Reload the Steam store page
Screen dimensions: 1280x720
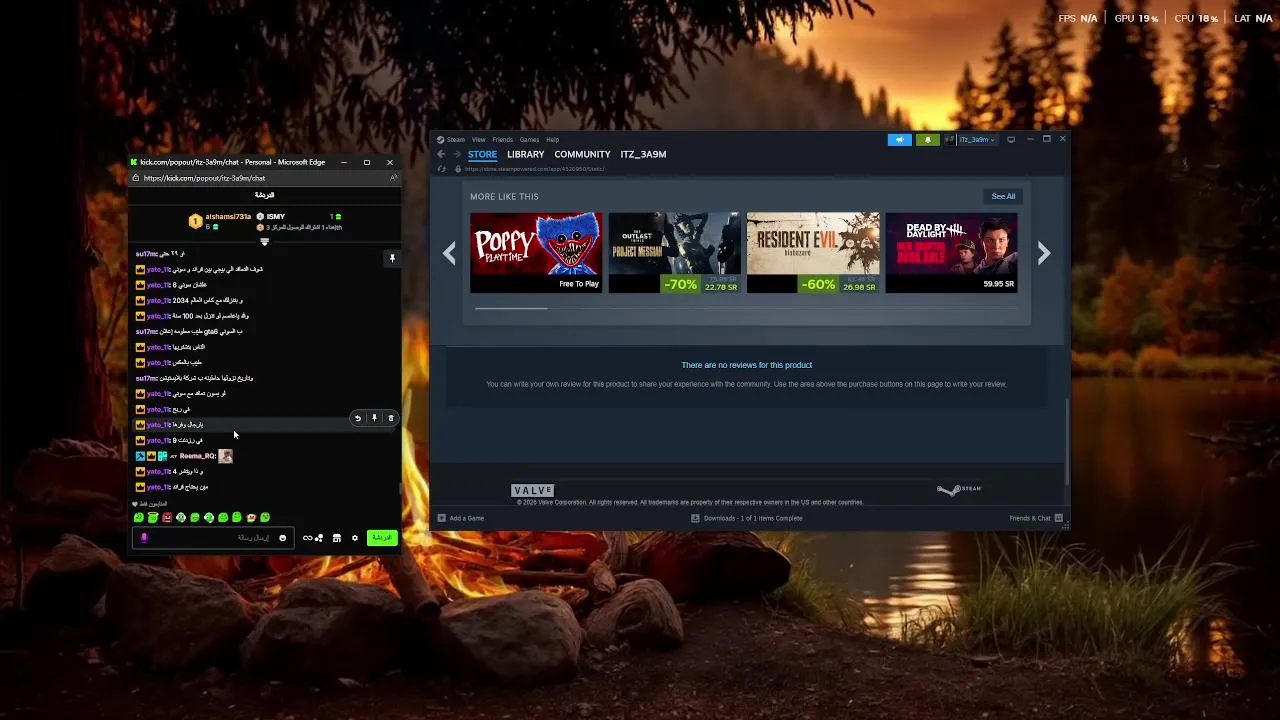tap(442, 169)
